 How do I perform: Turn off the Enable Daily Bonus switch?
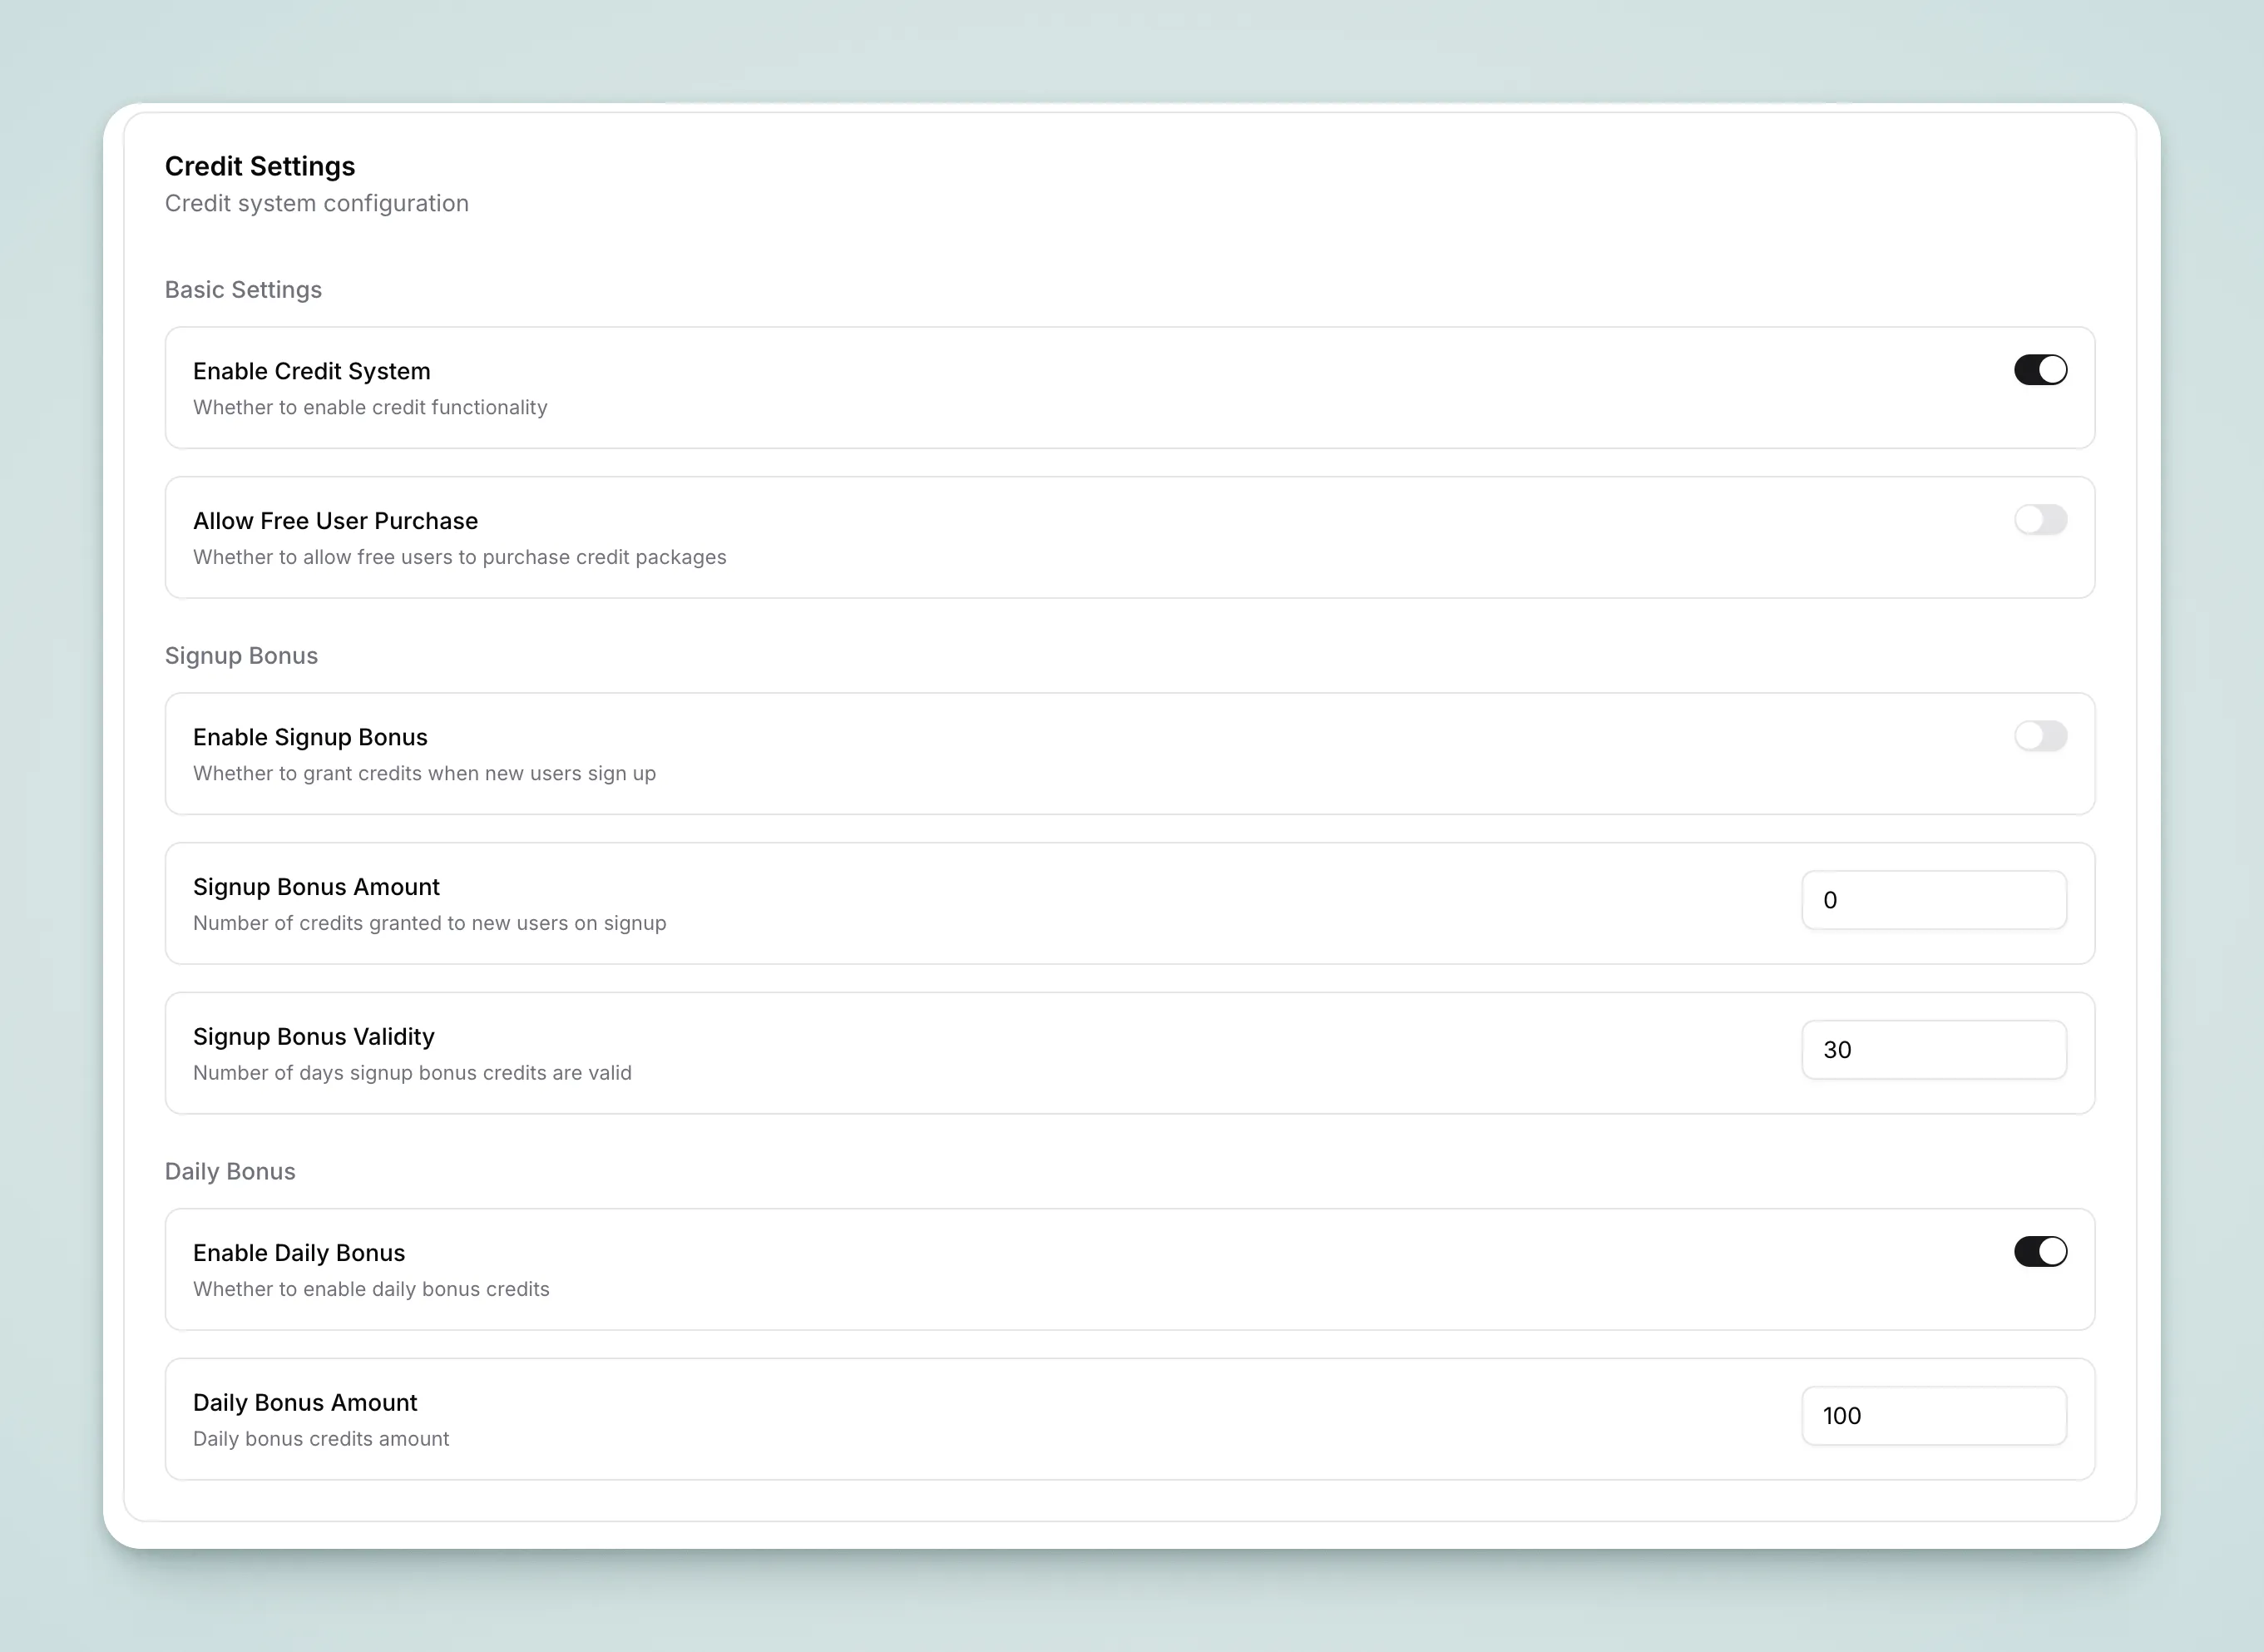coord(2040,1251)
